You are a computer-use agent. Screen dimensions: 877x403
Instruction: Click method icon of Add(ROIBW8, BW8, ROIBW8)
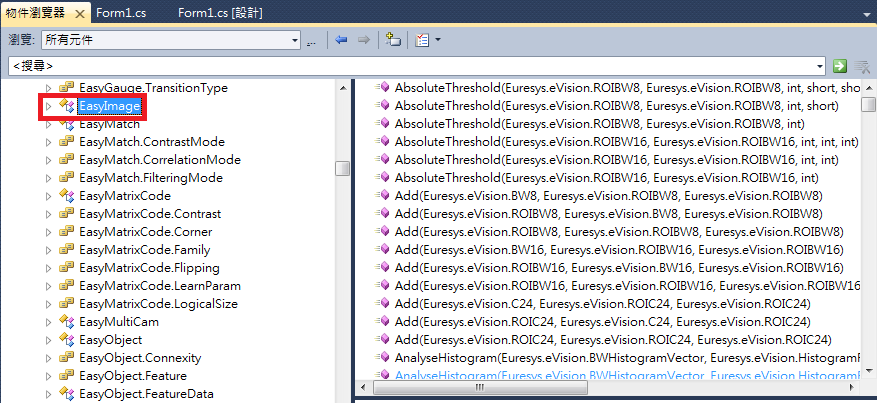[383, 214]
